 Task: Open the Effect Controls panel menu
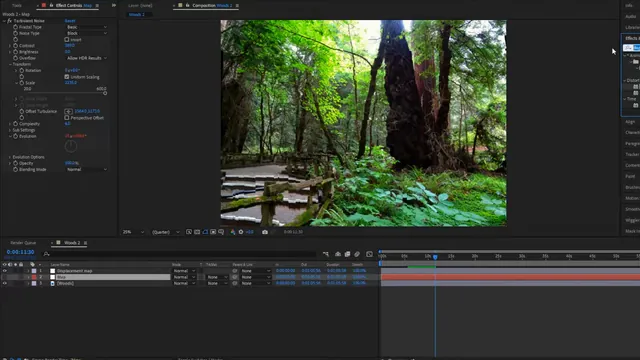click(97, 5)
